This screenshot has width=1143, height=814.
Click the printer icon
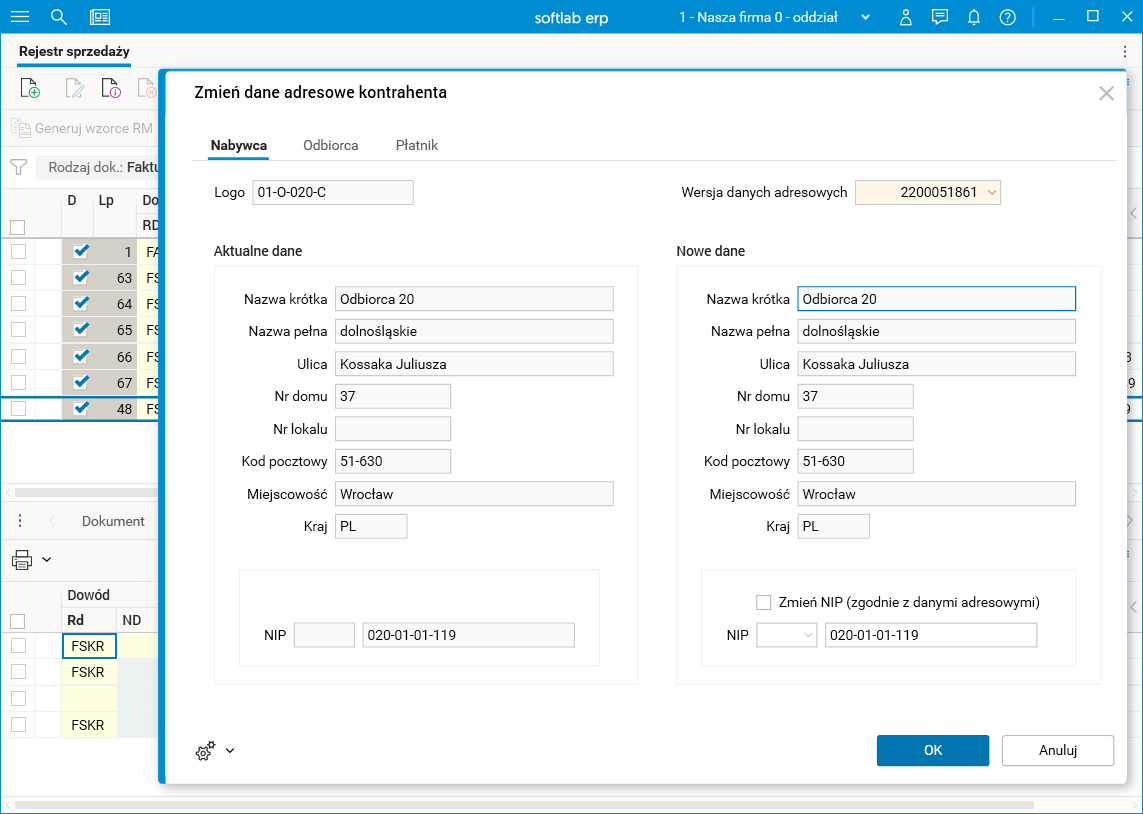pyautogui.click(x=22, y=560)
